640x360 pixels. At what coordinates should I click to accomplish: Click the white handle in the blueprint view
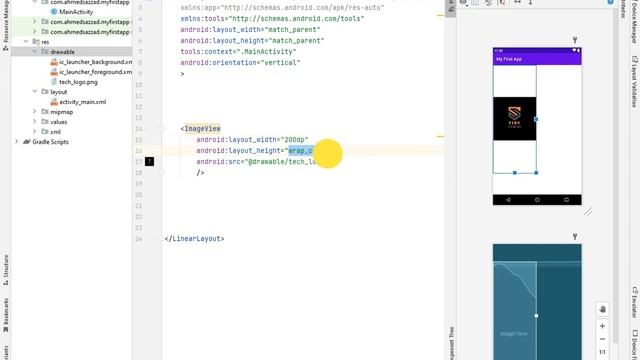coord(536,316)
